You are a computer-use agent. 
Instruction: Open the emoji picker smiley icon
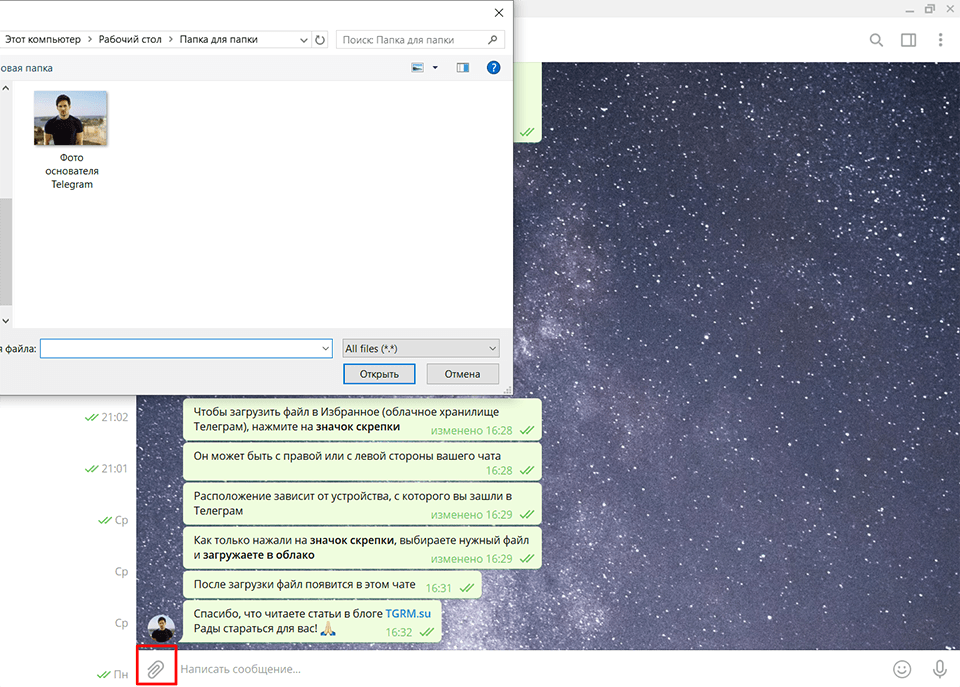pyautogui.click(x=902, y=668)
